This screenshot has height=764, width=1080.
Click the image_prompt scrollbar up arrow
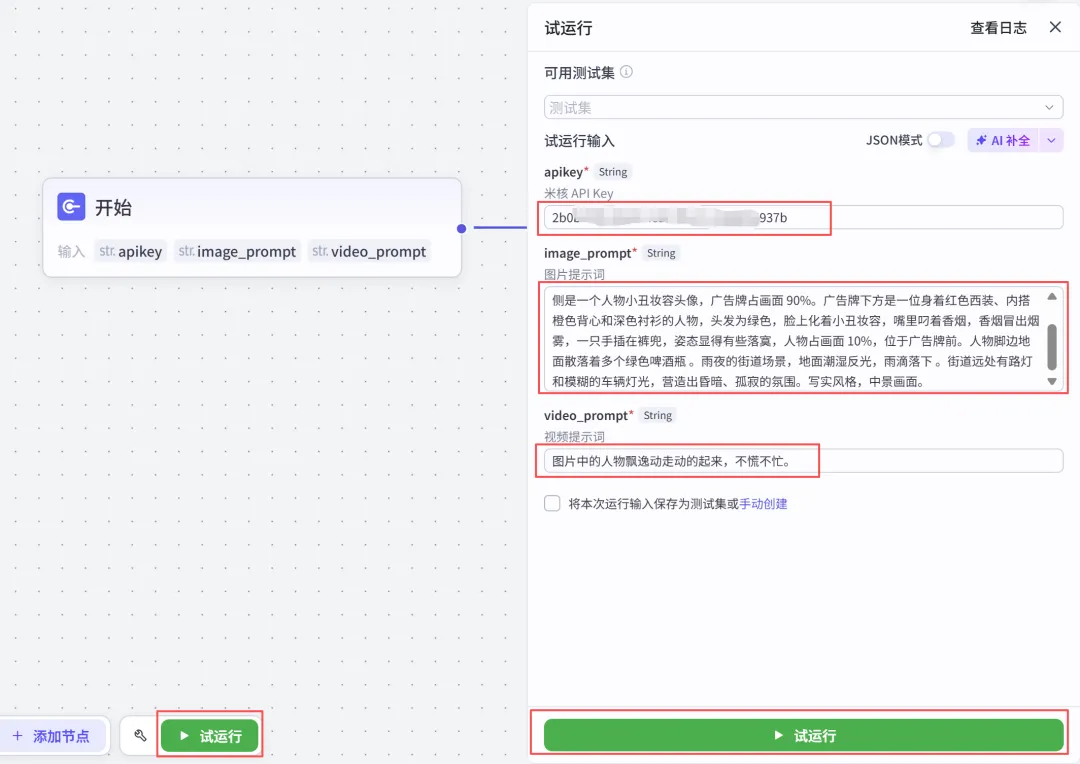point(1052,296)
